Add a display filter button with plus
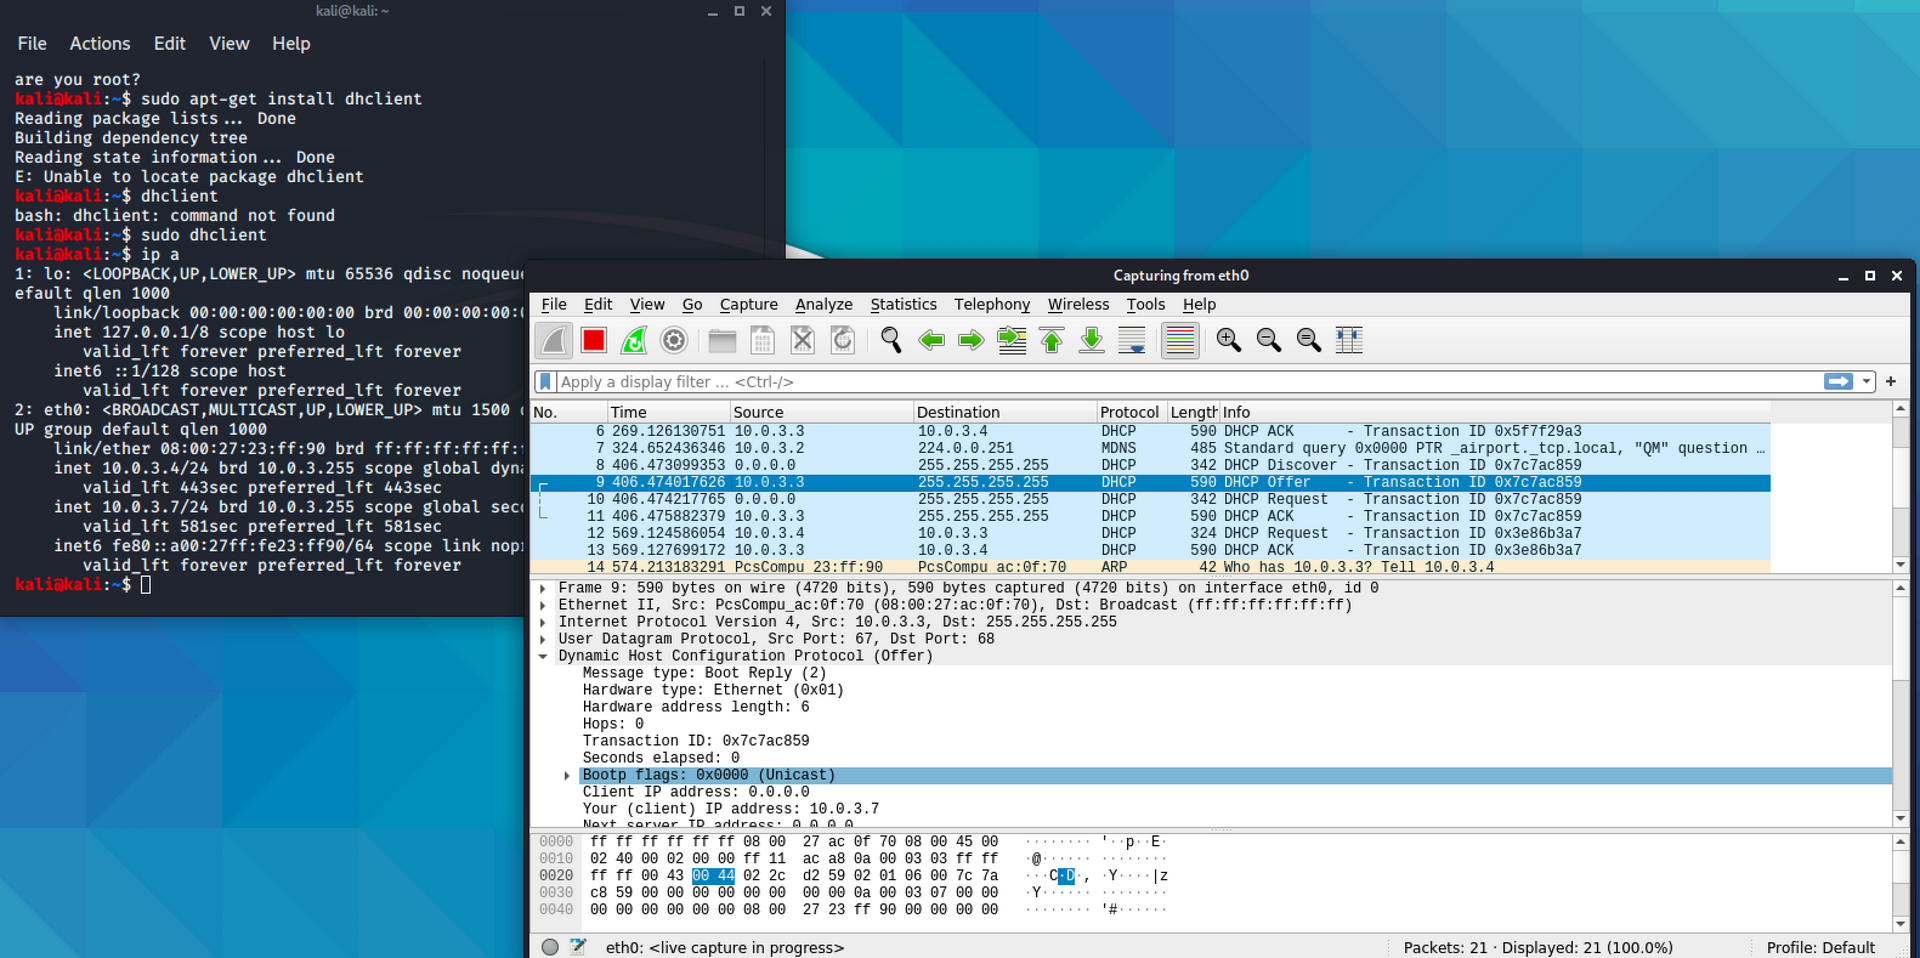 coord(1891,381)
